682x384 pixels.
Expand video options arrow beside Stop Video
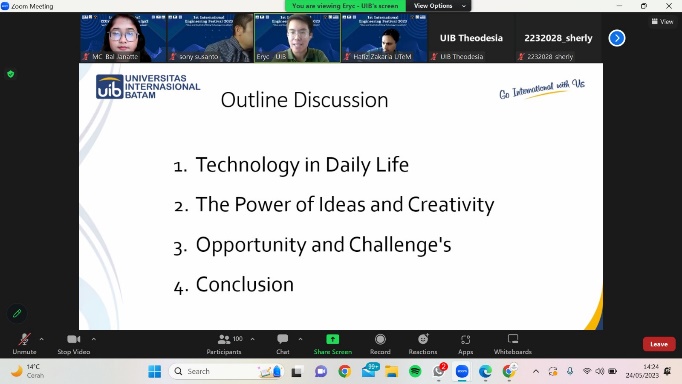[x=94, y=339]
